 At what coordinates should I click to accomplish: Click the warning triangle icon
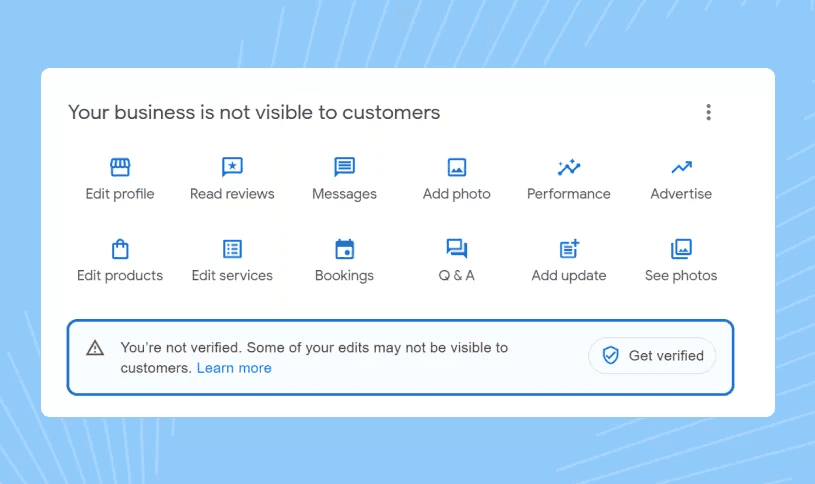(95, 348)
